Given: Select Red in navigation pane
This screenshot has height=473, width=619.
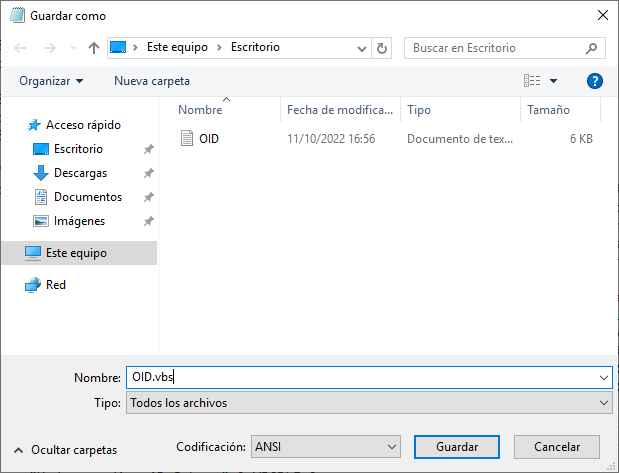Looking at the screenshot, I should (56, 285).
